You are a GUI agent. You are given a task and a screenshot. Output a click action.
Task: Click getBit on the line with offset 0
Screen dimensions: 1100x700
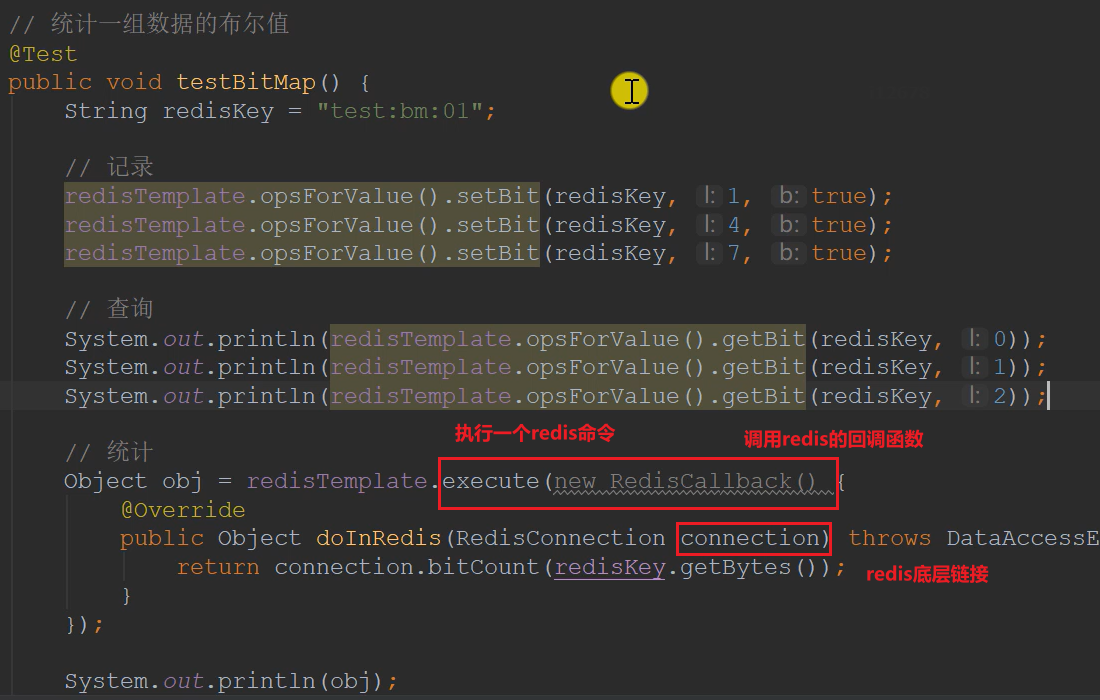pyautogui.click(x=763, y=339)
